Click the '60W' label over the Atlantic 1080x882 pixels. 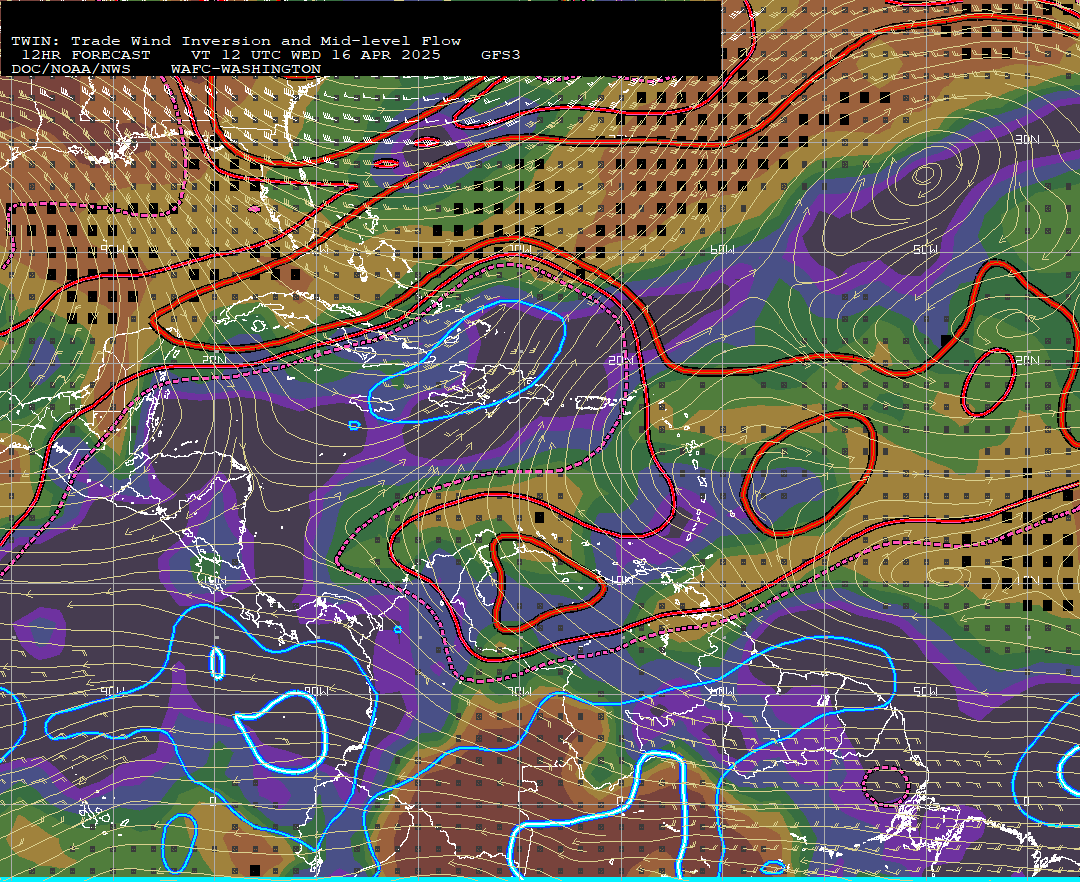click(723, 249)
